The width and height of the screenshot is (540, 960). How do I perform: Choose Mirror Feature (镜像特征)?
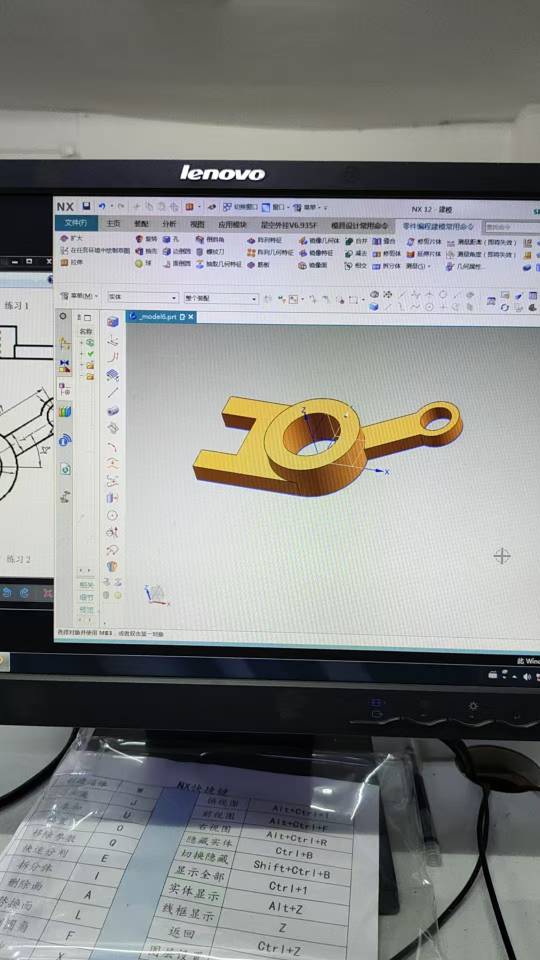click(x=316, y=253)
